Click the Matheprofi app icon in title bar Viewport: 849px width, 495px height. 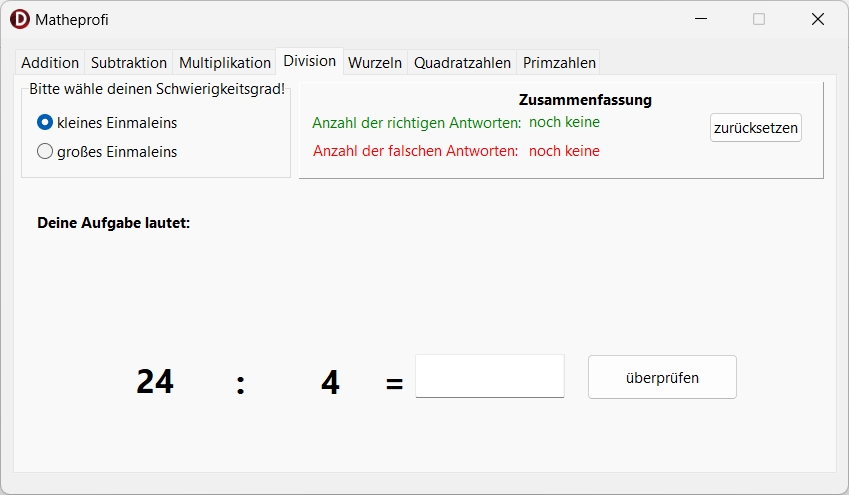19,19
